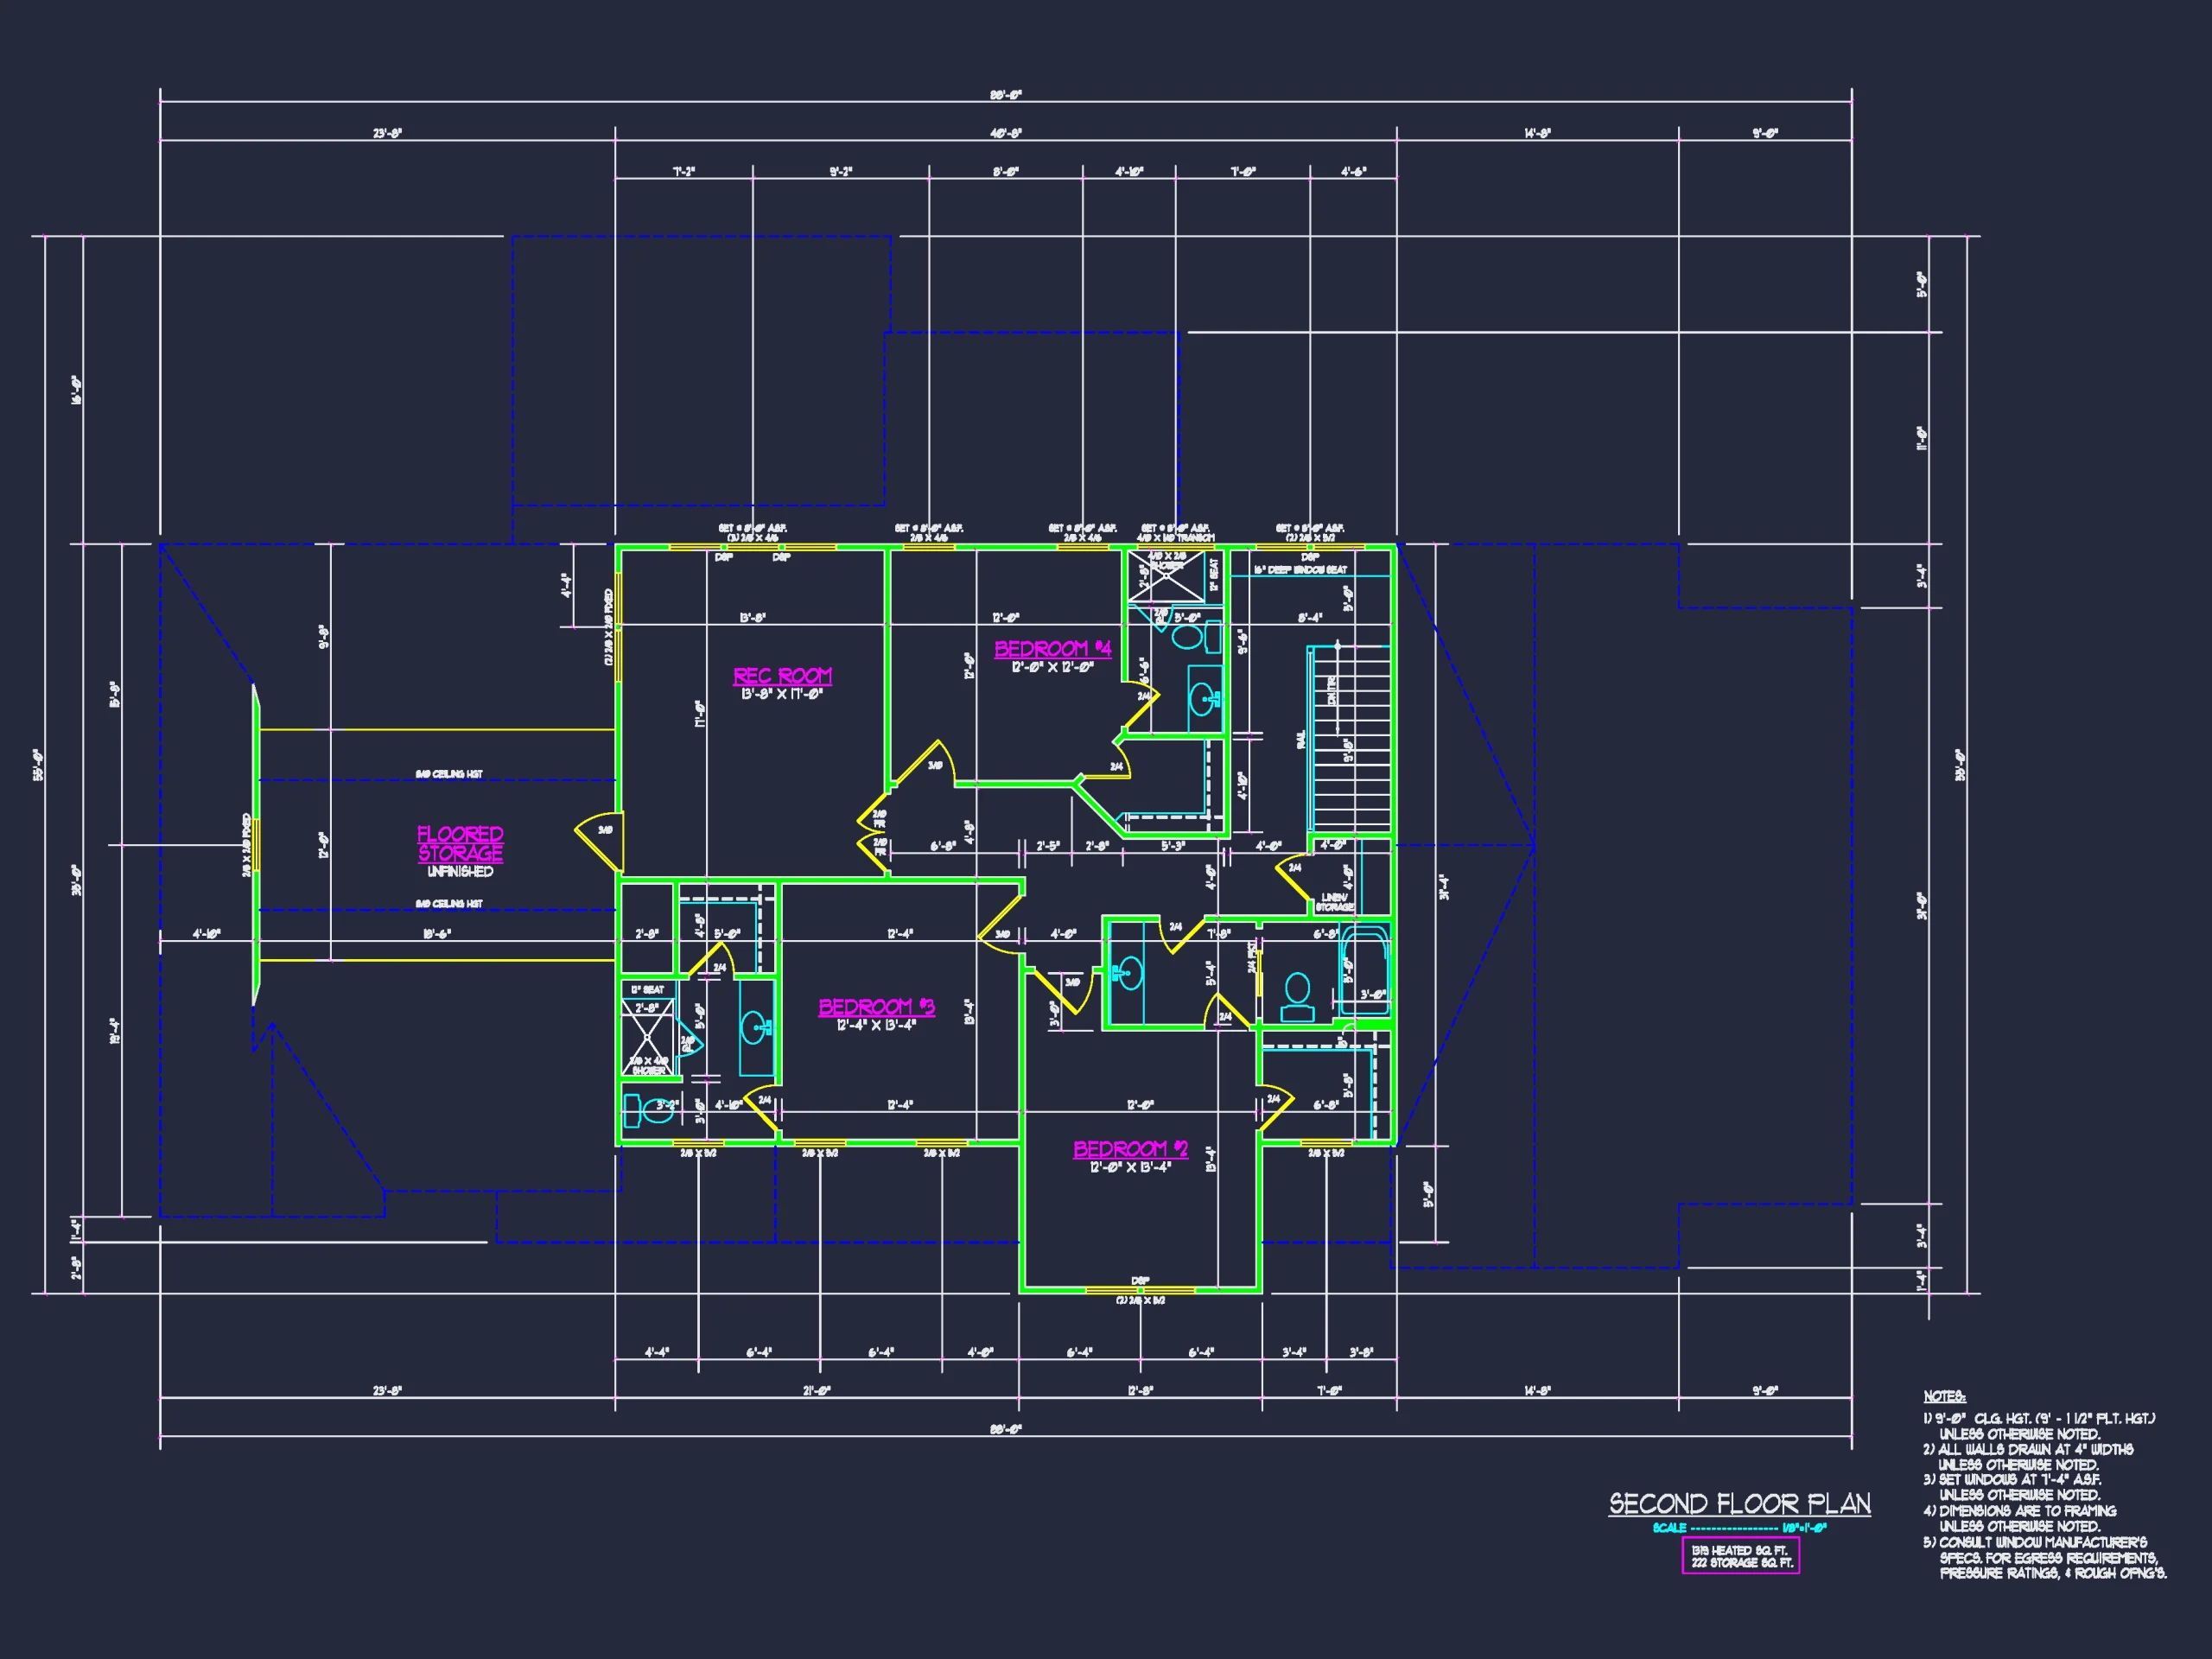Click the UNFINISHED text under Floored Storage

(460, 872)
